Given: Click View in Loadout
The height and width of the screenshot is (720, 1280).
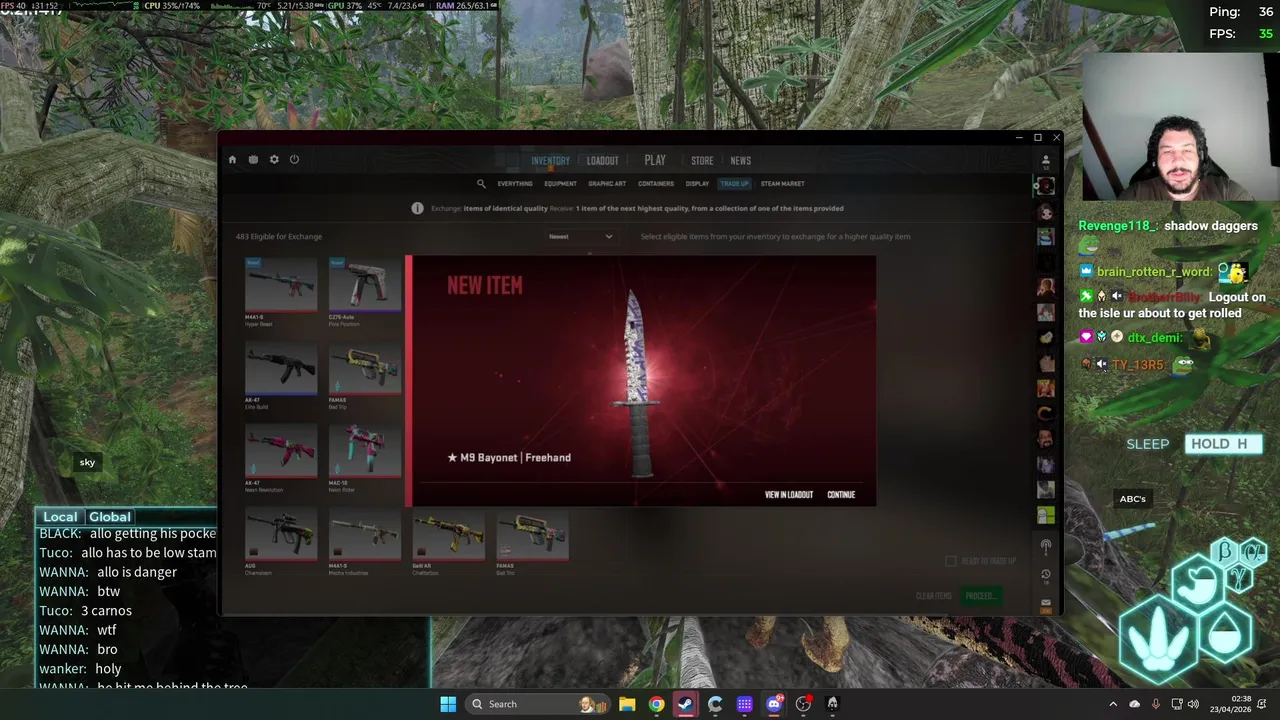Looking at the screenshot, I should [789, 495].
